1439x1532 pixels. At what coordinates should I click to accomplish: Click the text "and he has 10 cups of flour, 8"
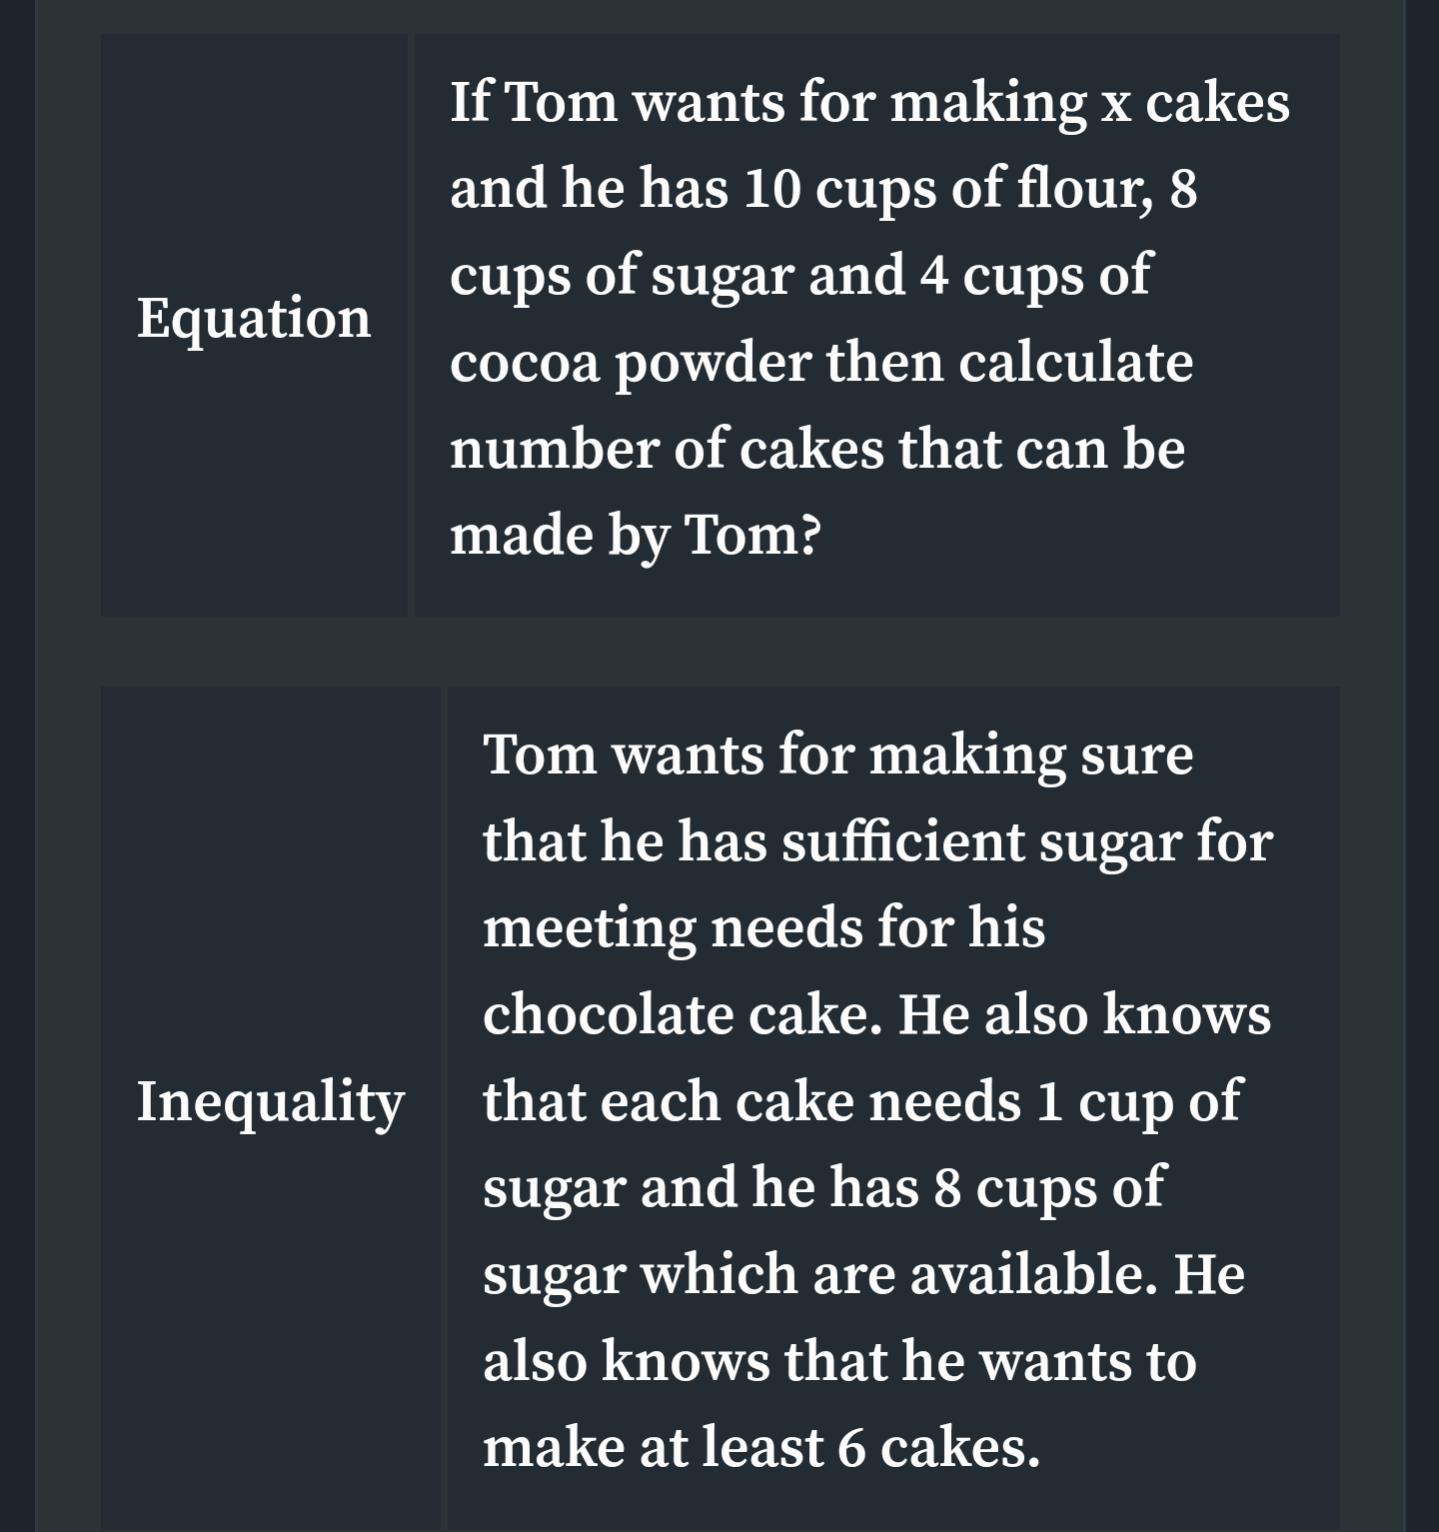(x=823, y=188)
